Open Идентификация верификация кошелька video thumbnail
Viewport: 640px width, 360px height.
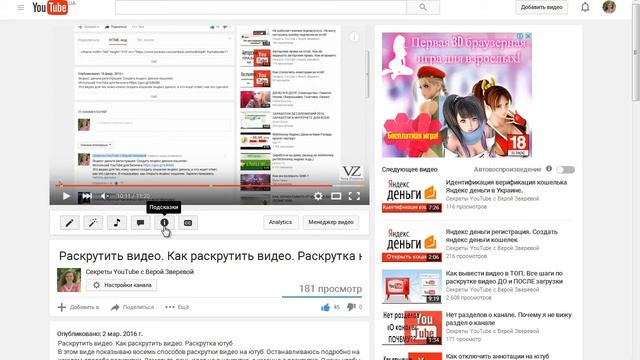coord(411,196)
